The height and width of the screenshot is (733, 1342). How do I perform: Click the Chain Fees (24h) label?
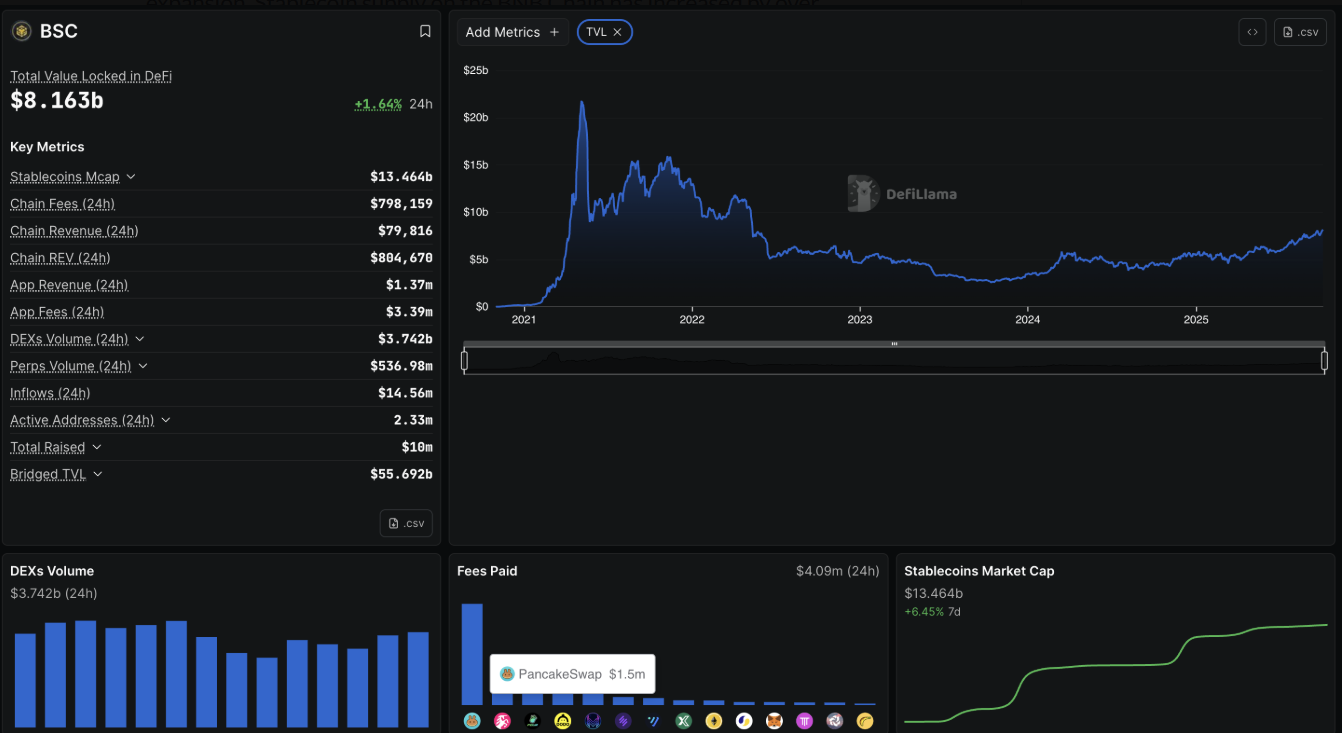[62, 204]
